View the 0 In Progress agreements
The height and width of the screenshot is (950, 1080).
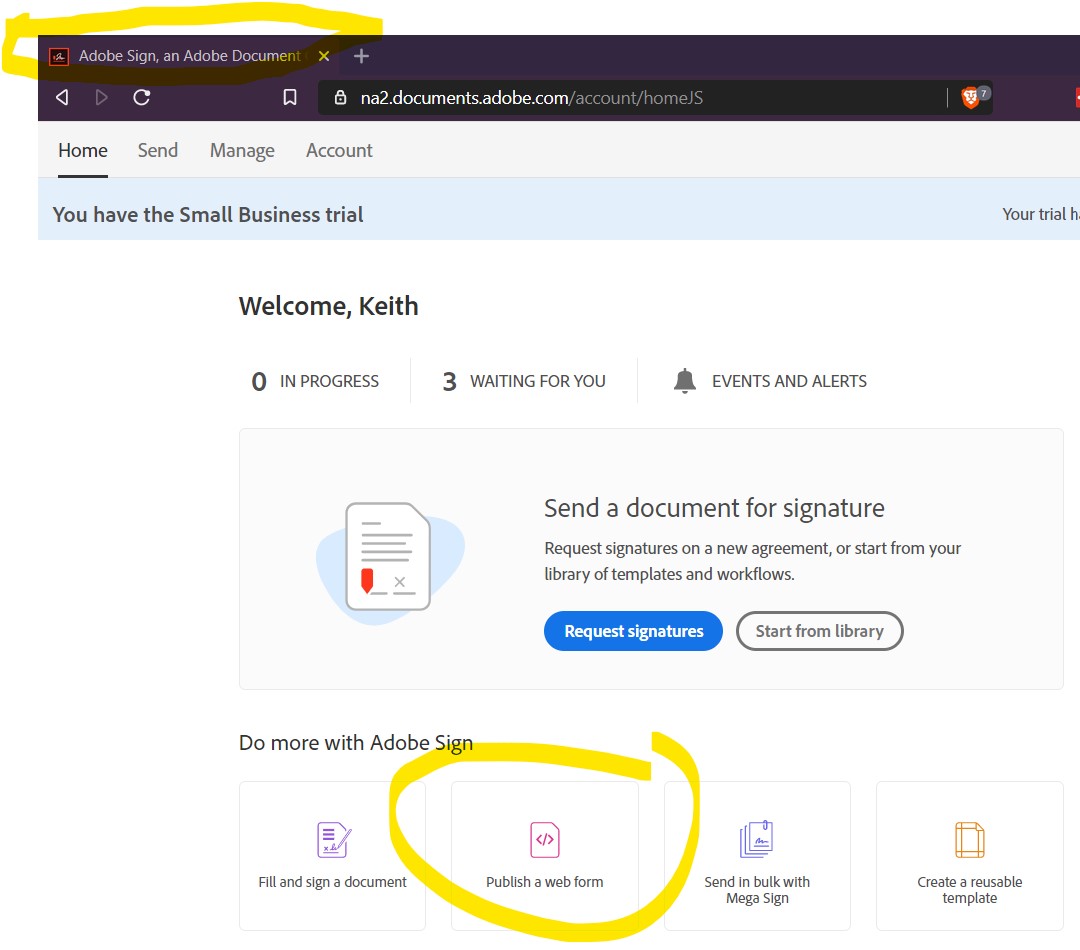point(315,381)
